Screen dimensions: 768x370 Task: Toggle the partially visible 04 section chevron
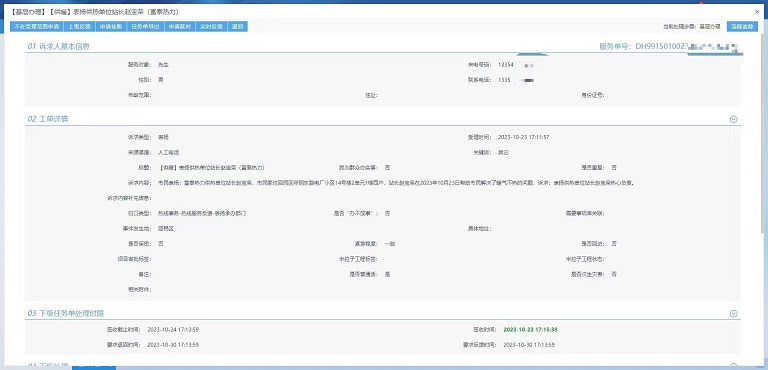733,366
